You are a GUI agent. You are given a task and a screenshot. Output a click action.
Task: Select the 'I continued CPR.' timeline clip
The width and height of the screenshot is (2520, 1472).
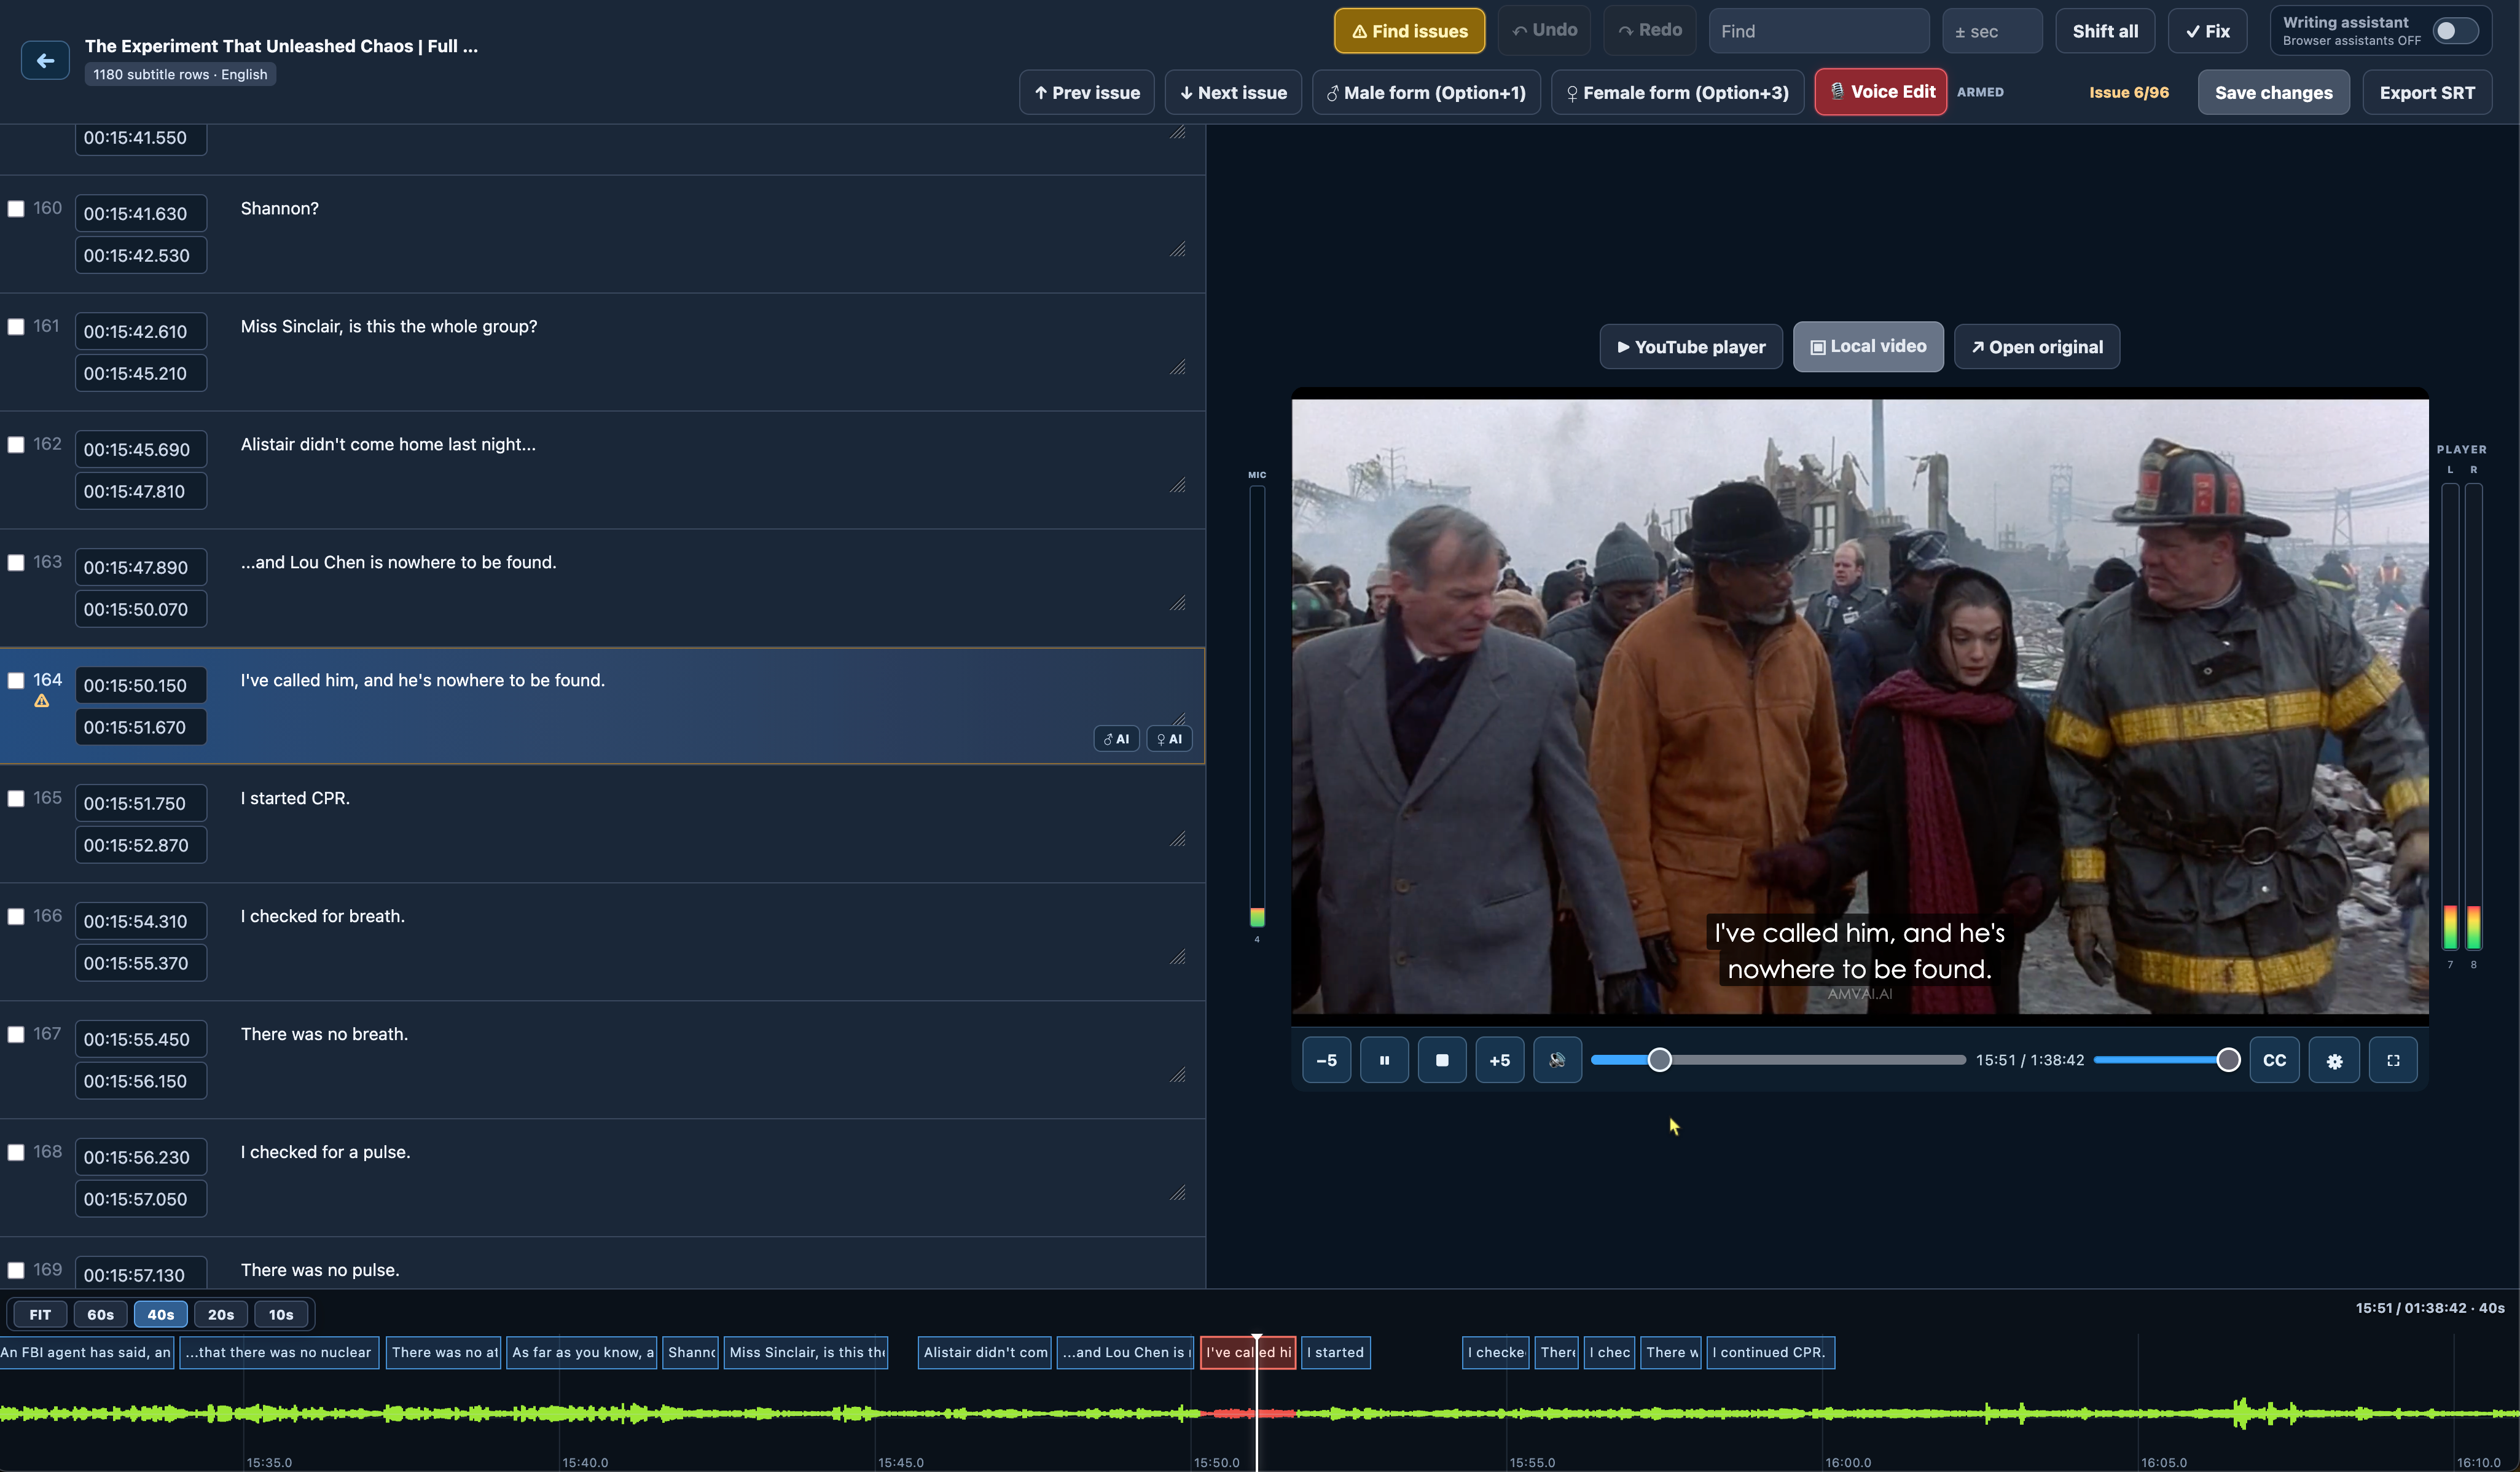click(1770, 1352)
